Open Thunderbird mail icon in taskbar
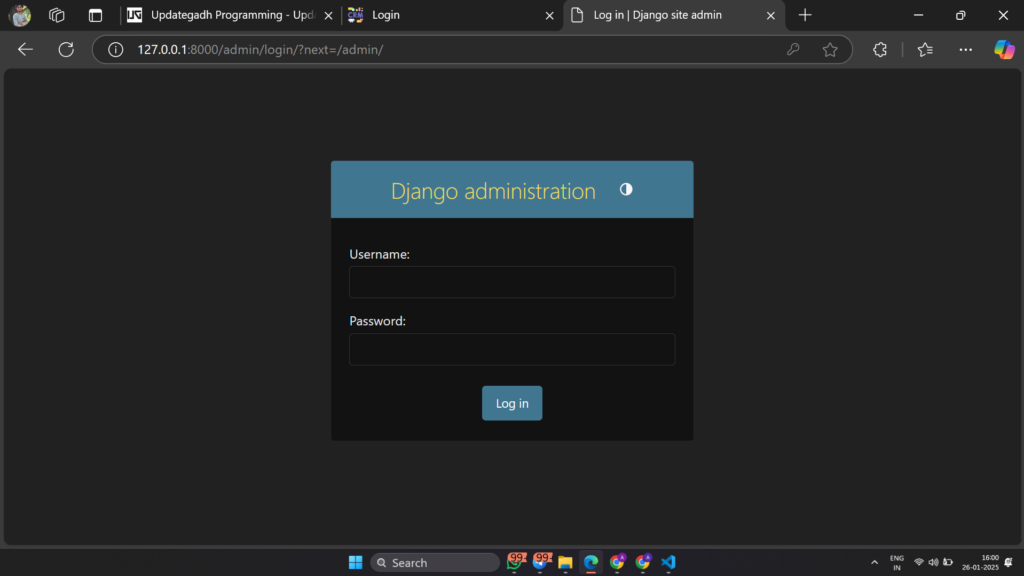The width and height of the screenshot is (1024, 576). click(541, 562)
